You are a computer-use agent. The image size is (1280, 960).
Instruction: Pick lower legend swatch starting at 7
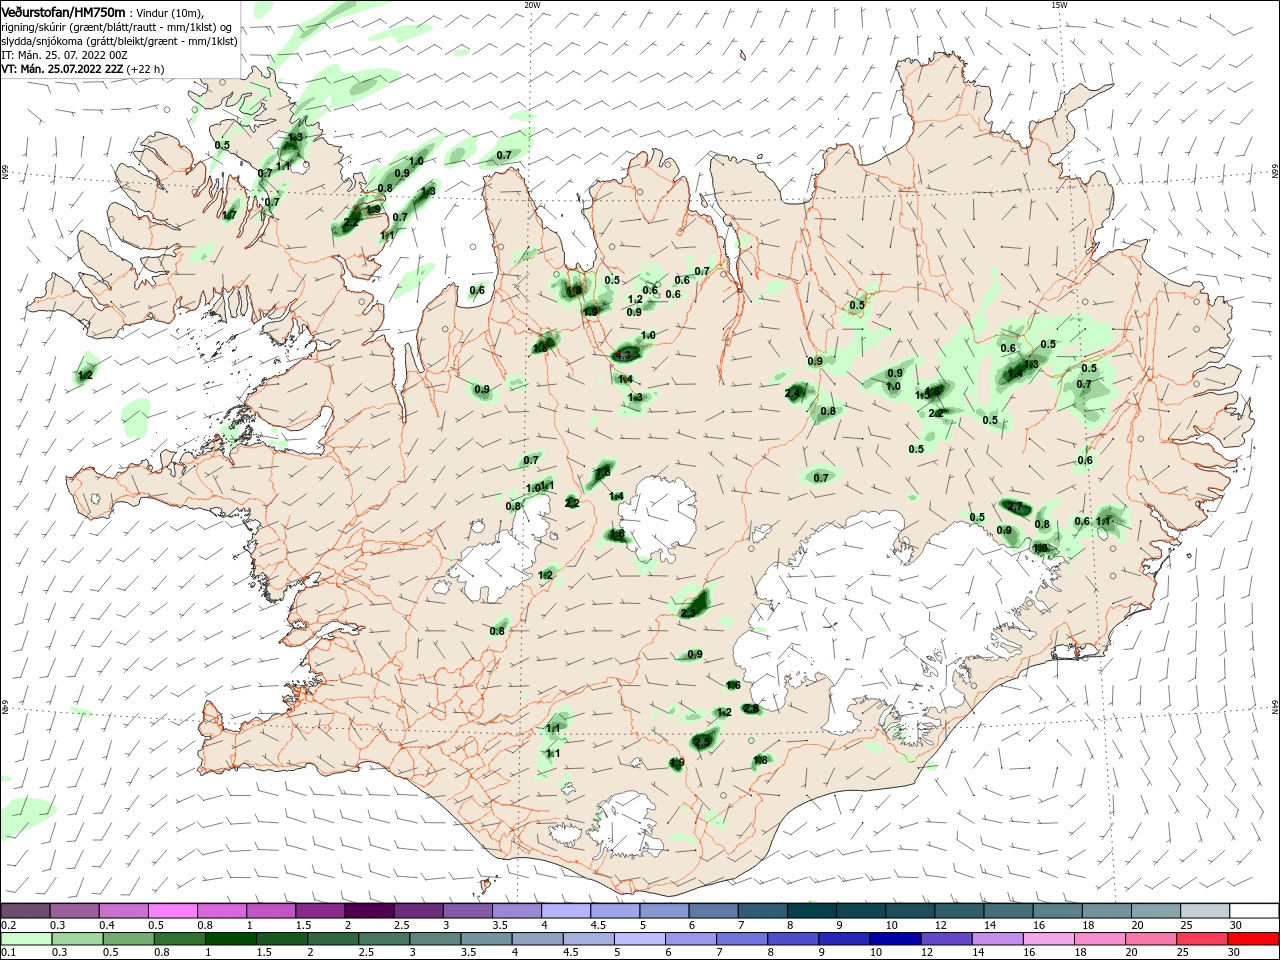742,940
